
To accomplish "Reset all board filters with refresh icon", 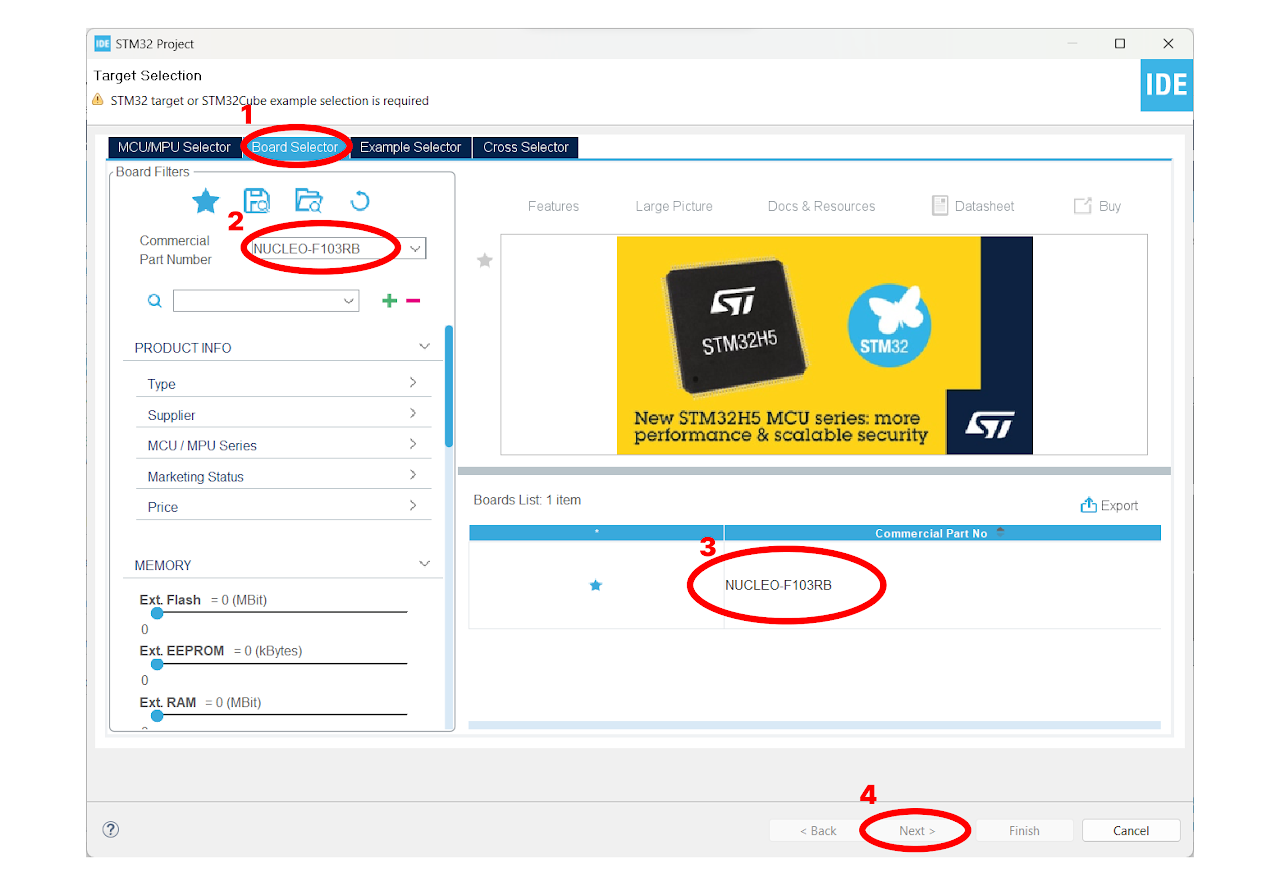I will click(x=360, y=201).
